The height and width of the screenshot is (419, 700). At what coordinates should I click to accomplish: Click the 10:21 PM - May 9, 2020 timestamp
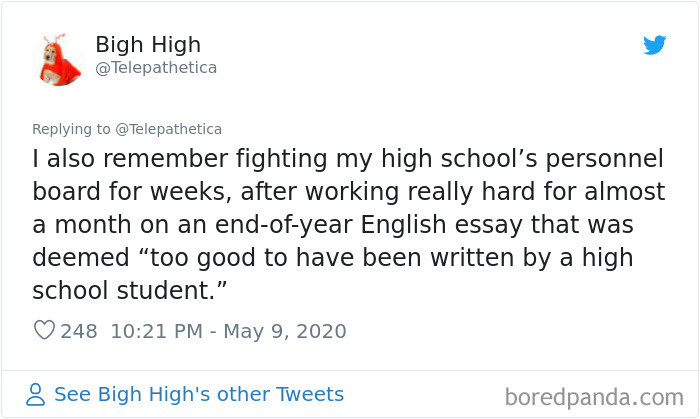click(x=228, y=331)
